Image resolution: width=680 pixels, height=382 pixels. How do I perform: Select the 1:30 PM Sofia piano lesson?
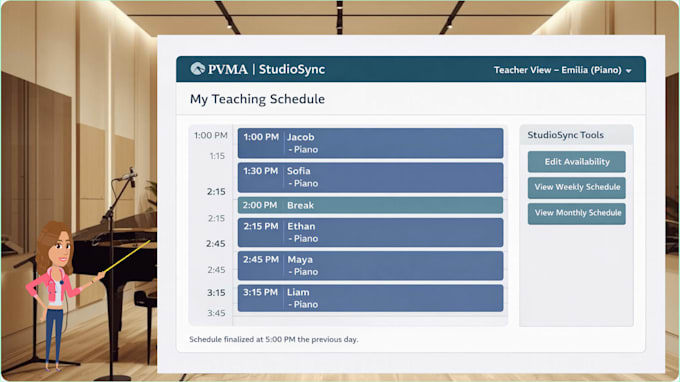coord(370,177)
